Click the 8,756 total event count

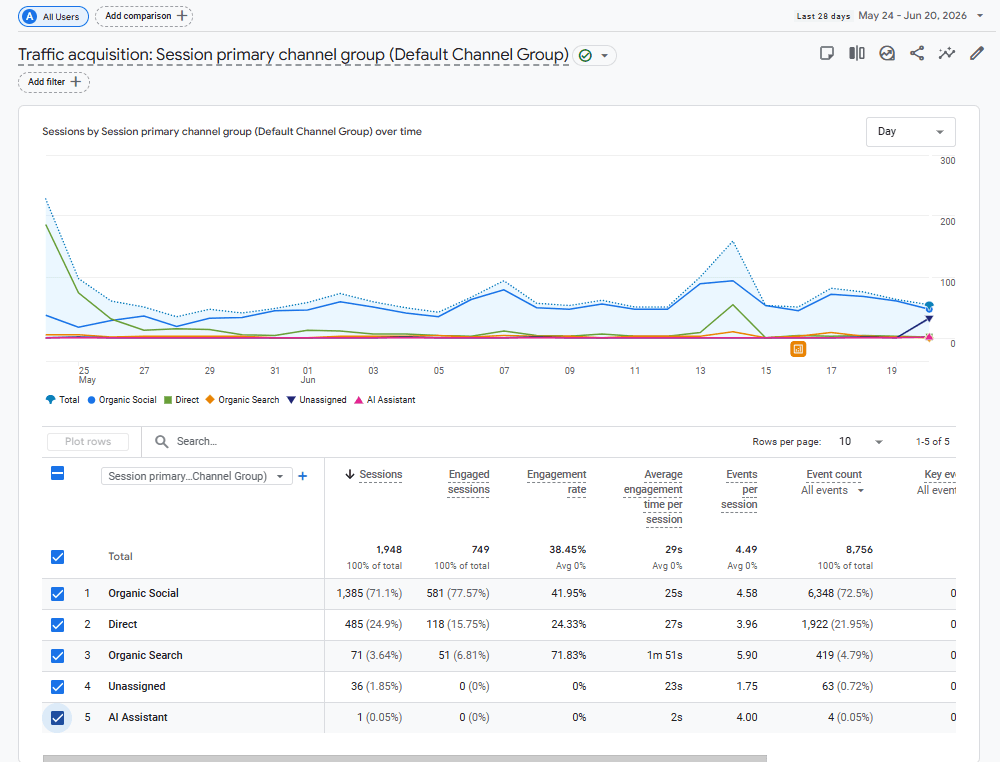(859, 550)
